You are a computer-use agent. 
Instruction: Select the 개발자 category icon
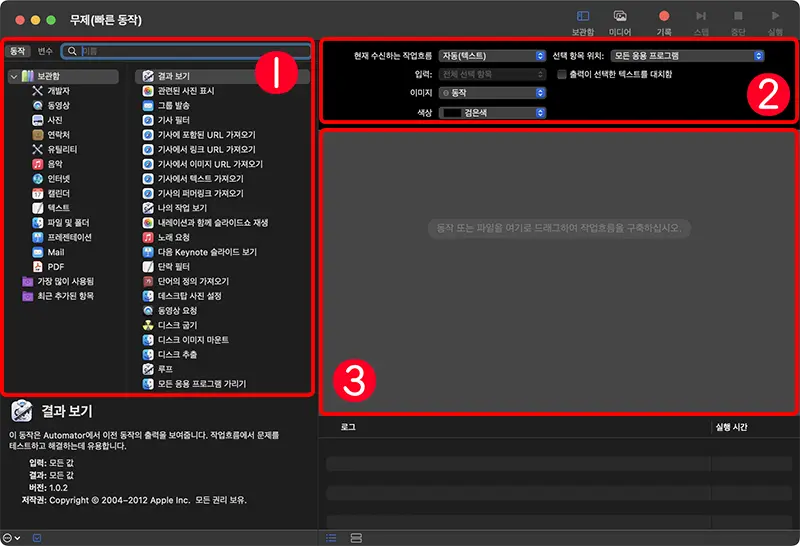click(37, 91)
